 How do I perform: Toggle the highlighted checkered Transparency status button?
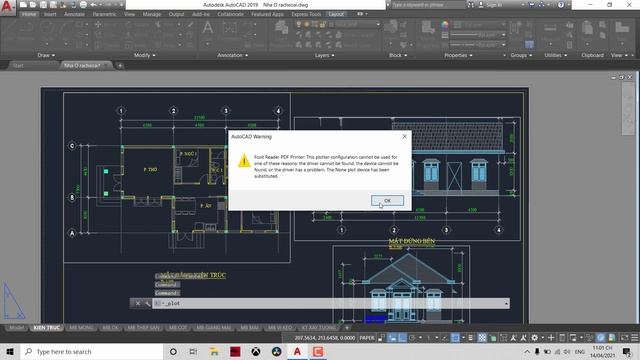pyautogui.click(x=482, y=338)
